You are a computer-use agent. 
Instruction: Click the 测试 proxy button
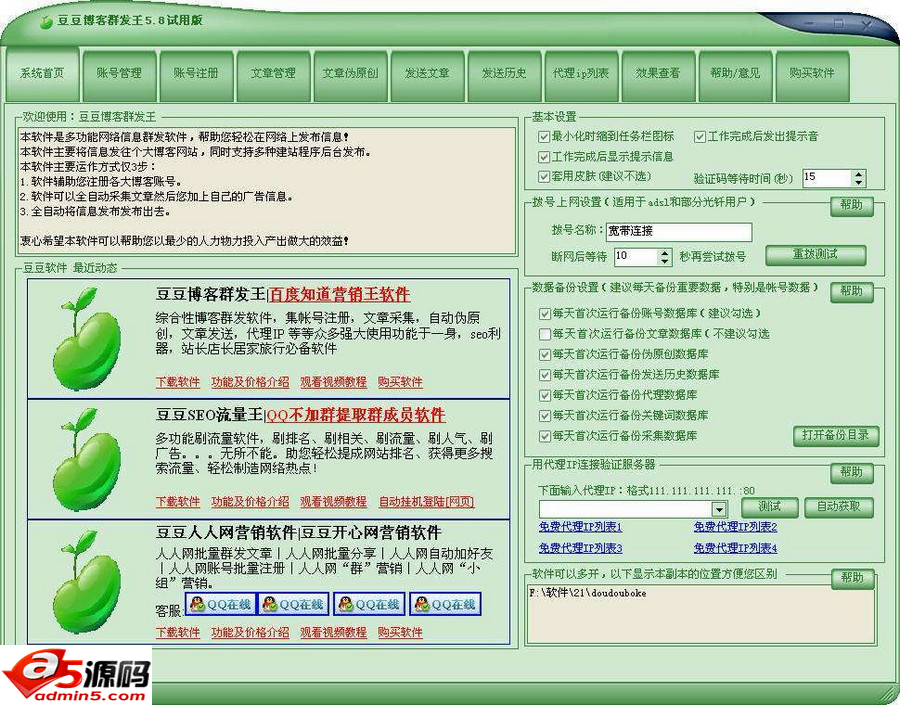[x=770, y=507]
